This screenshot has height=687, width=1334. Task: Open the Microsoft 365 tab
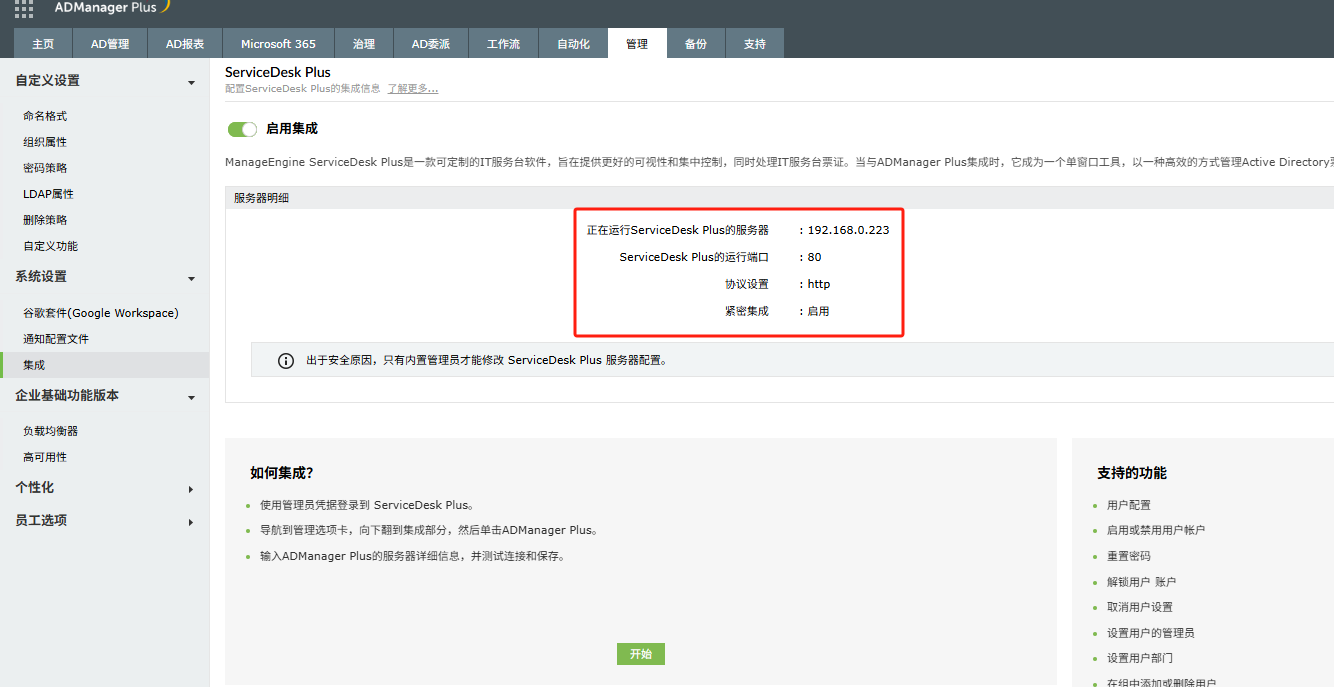click(278, 44)
